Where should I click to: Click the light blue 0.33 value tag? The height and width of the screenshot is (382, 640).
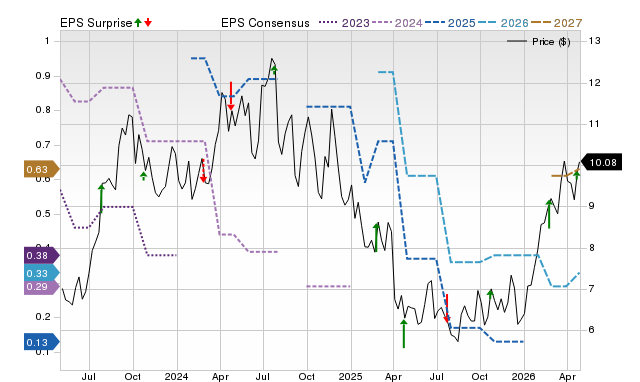[x=41, y=273]
